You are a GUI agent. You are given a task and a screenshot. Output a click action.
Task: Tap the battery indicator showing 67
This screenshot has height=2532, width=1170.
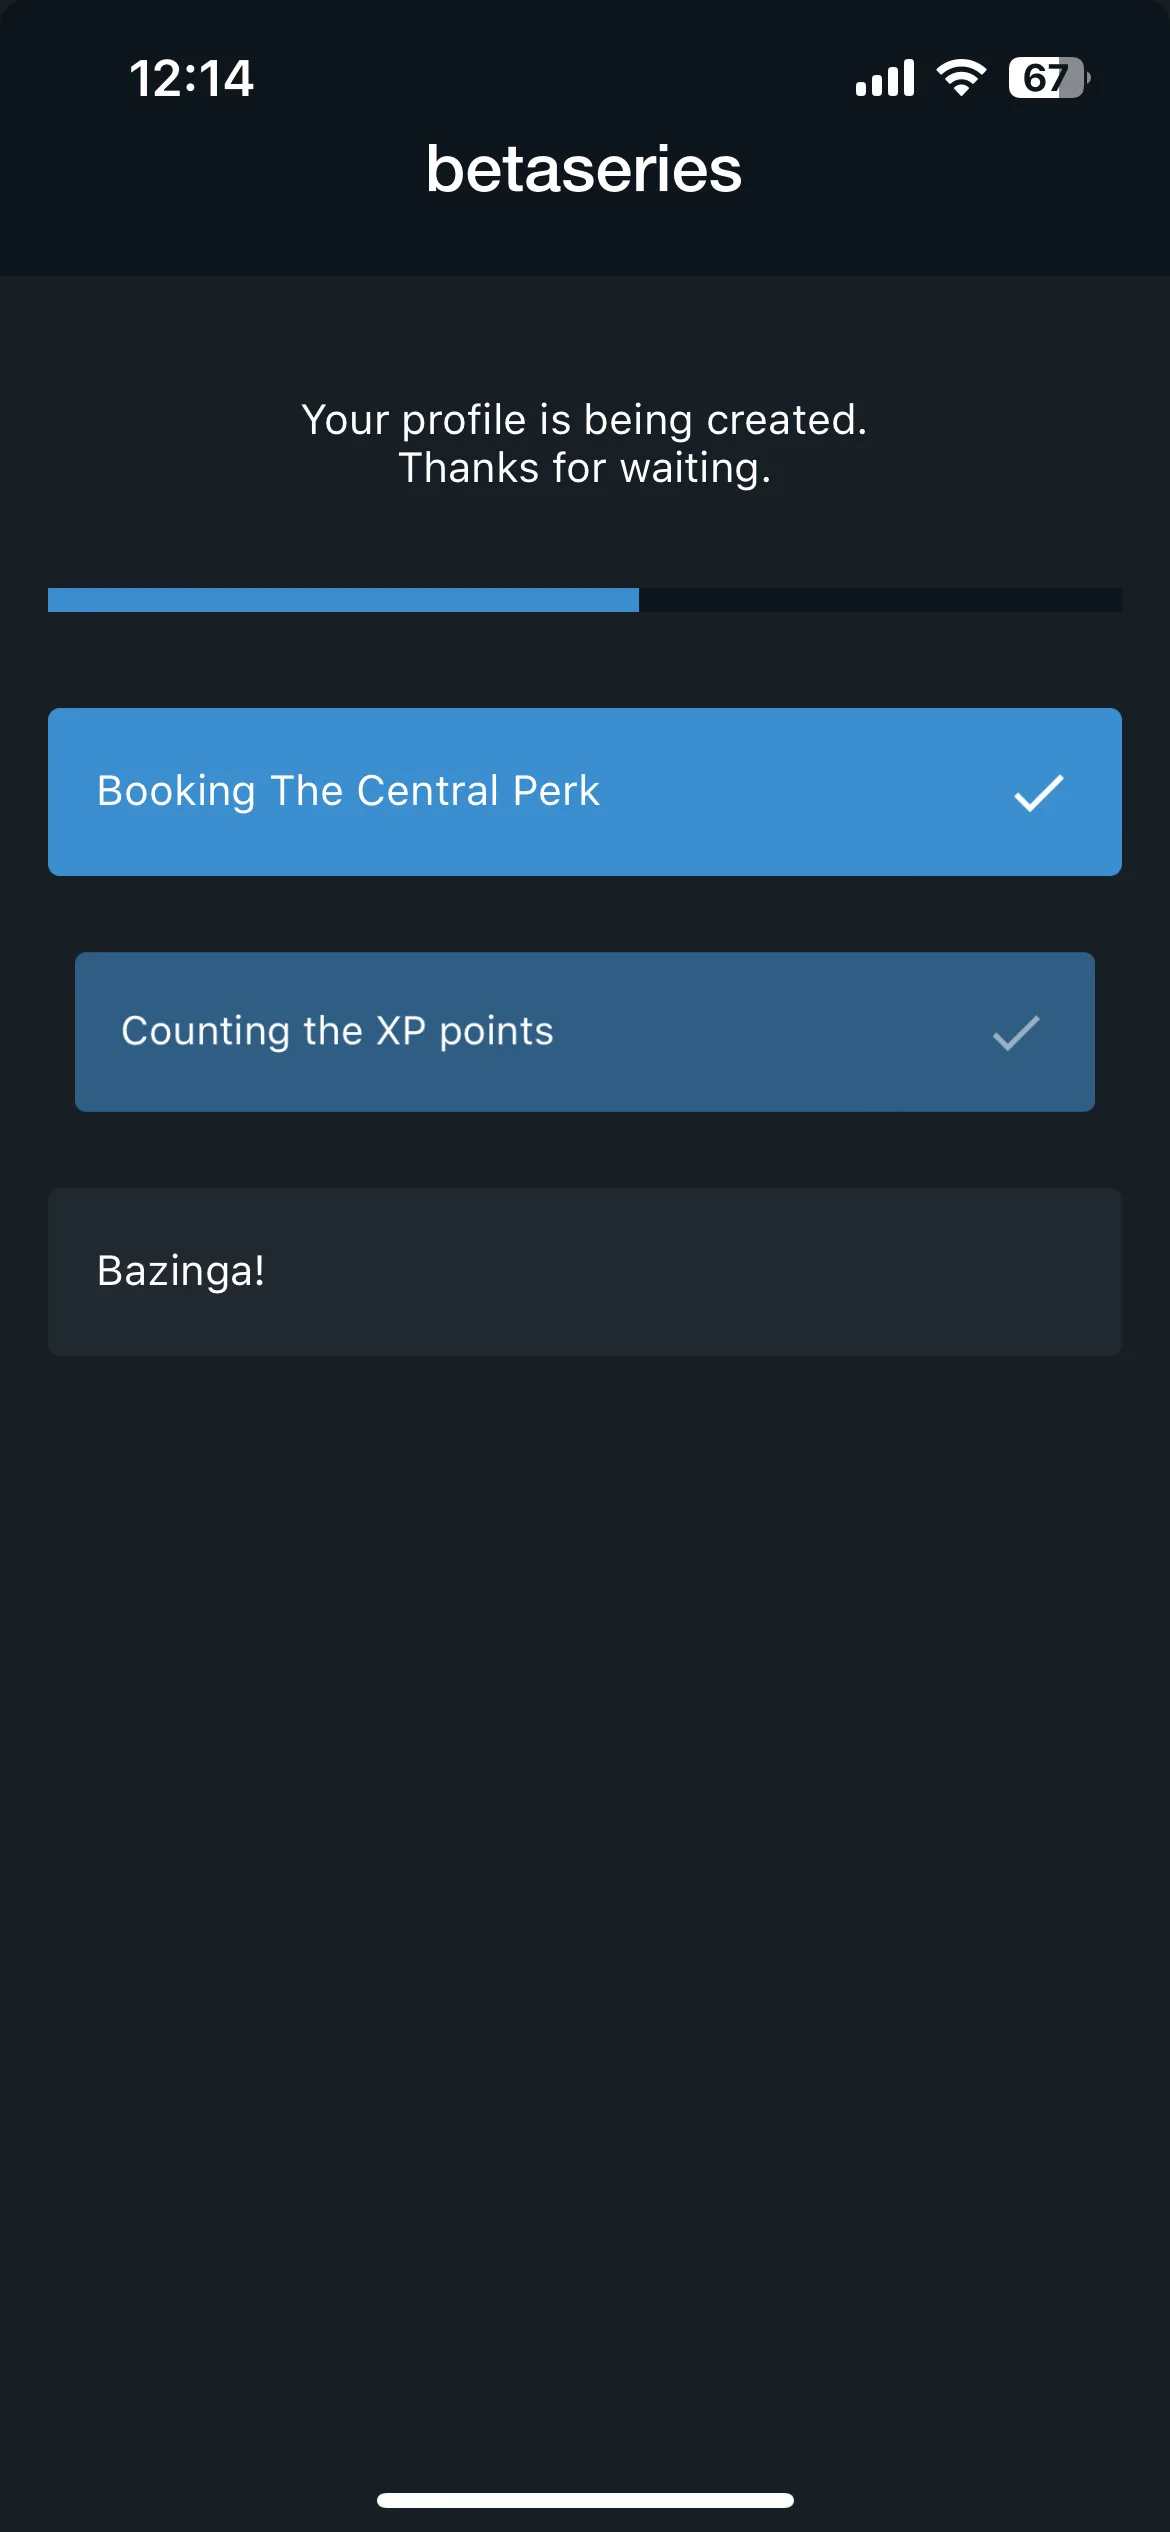coord(1049,78)
